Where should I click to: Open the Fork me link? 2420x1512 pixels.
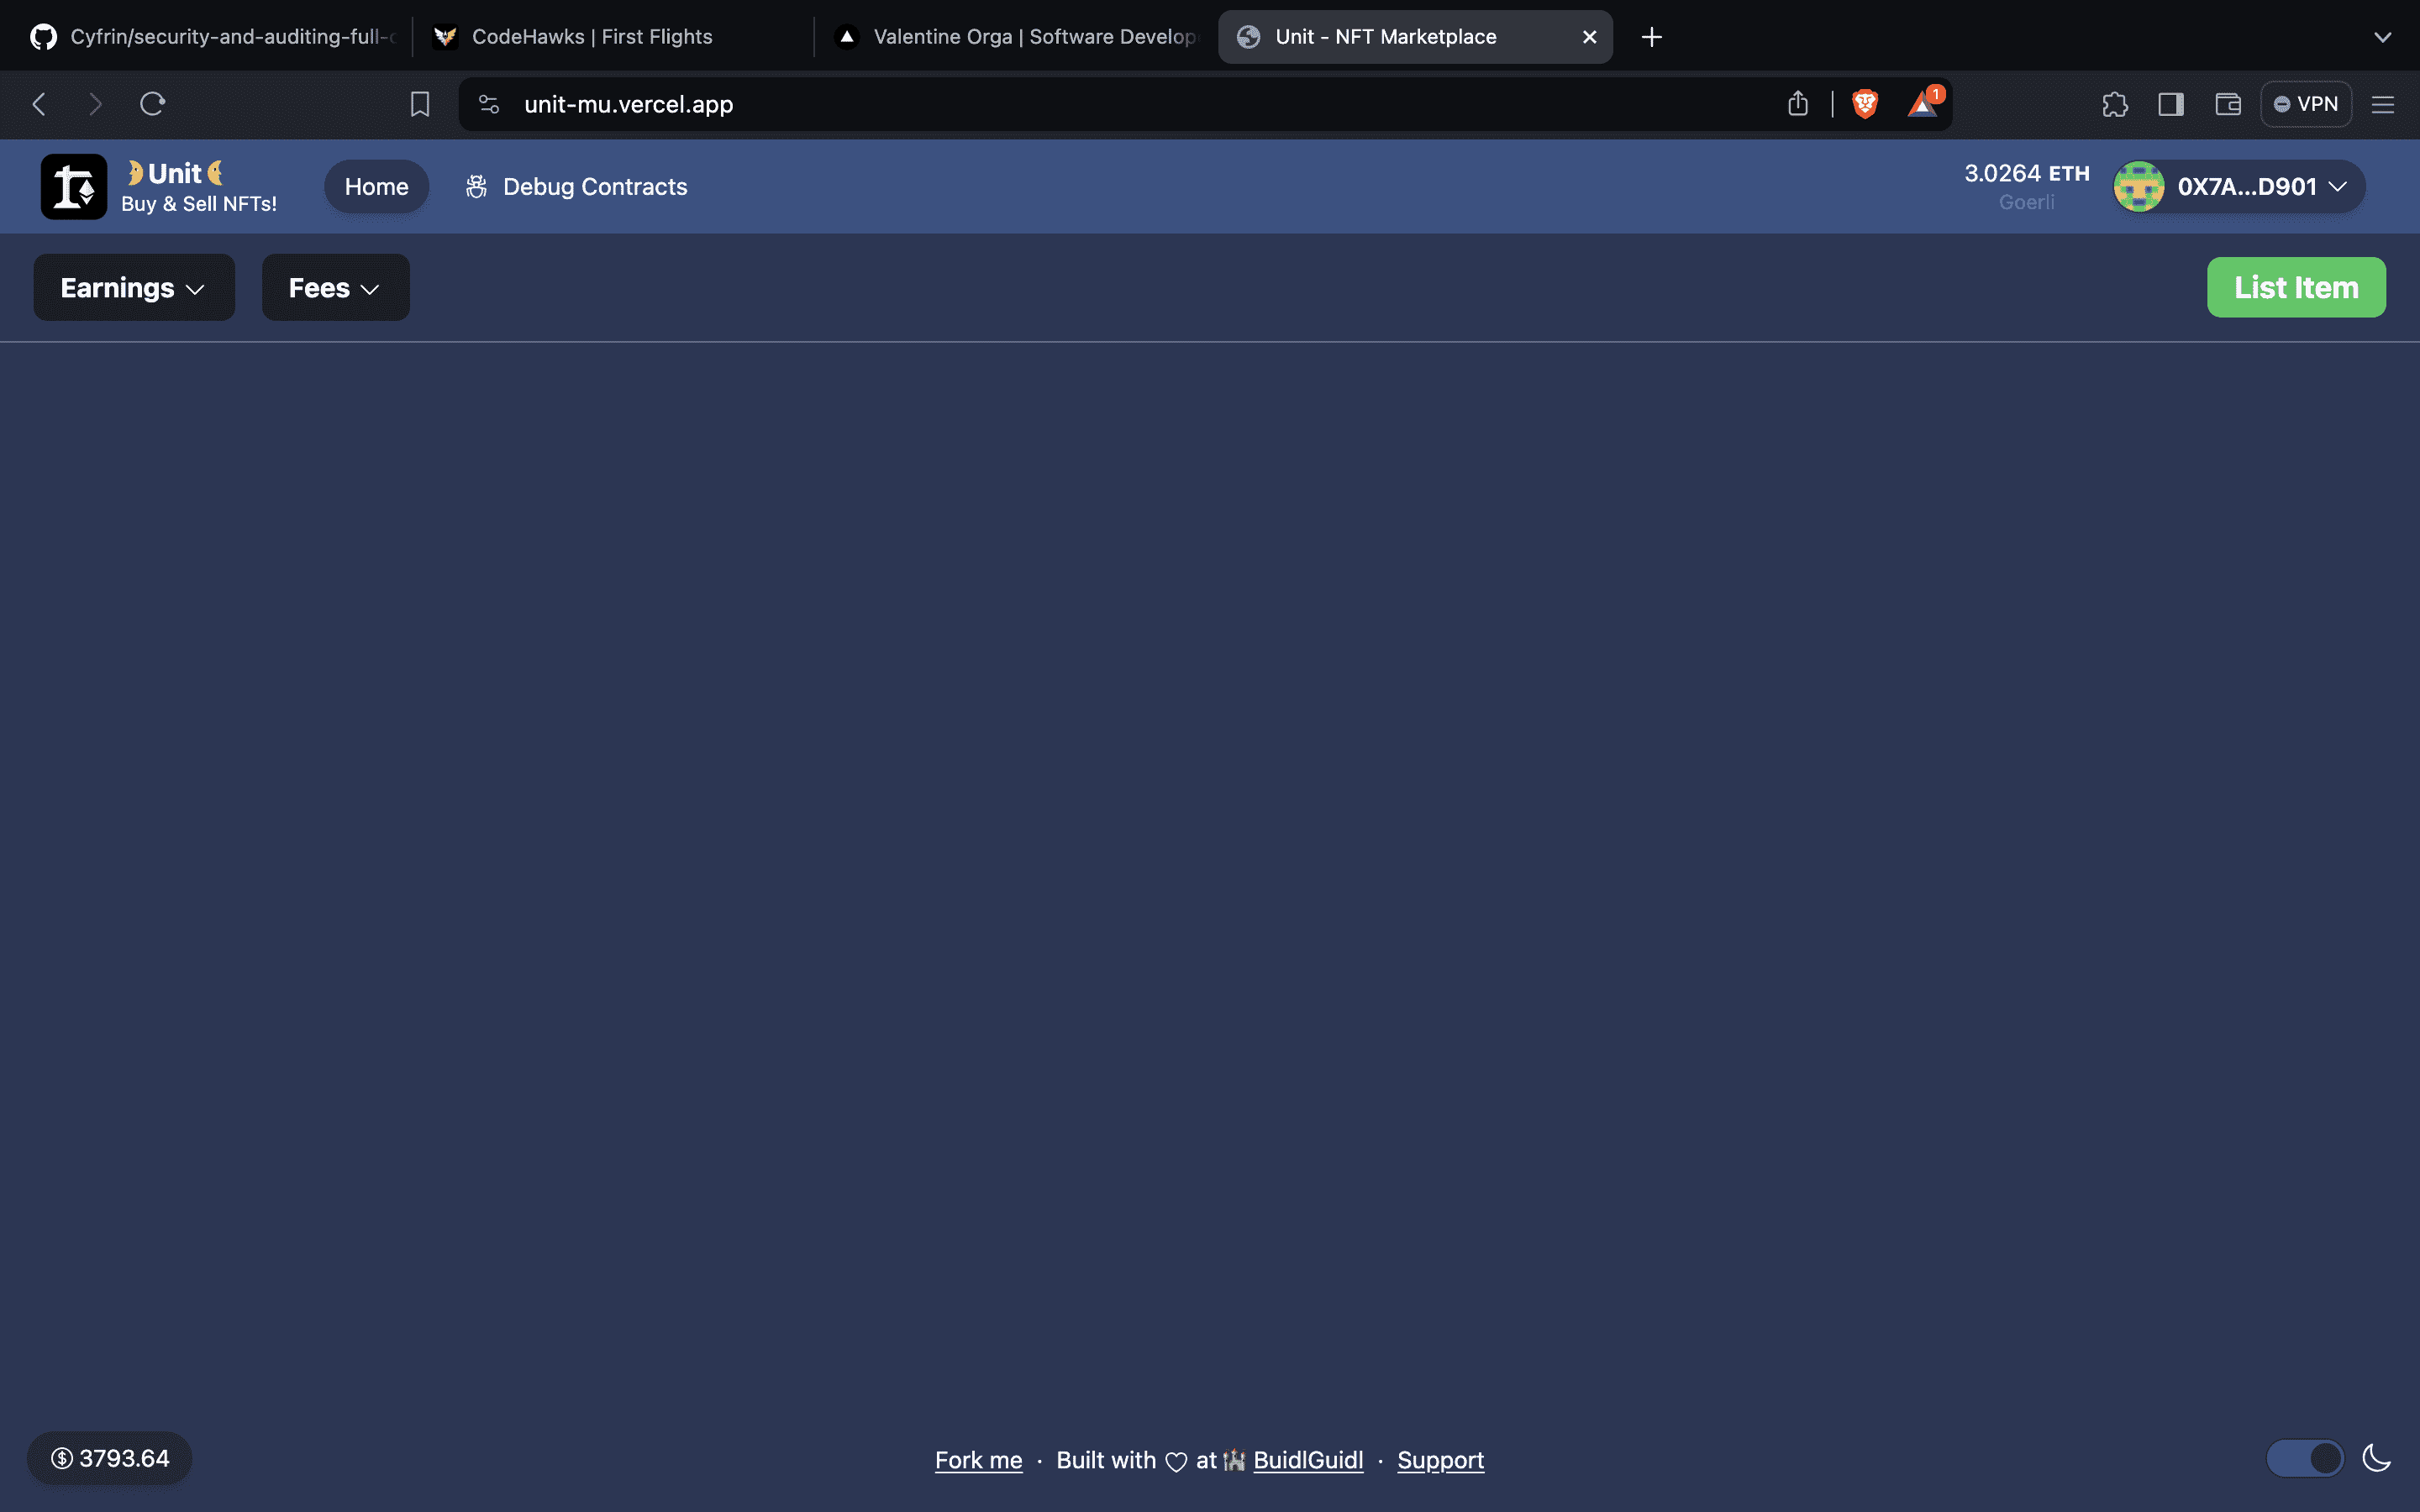coord(978,1460)
